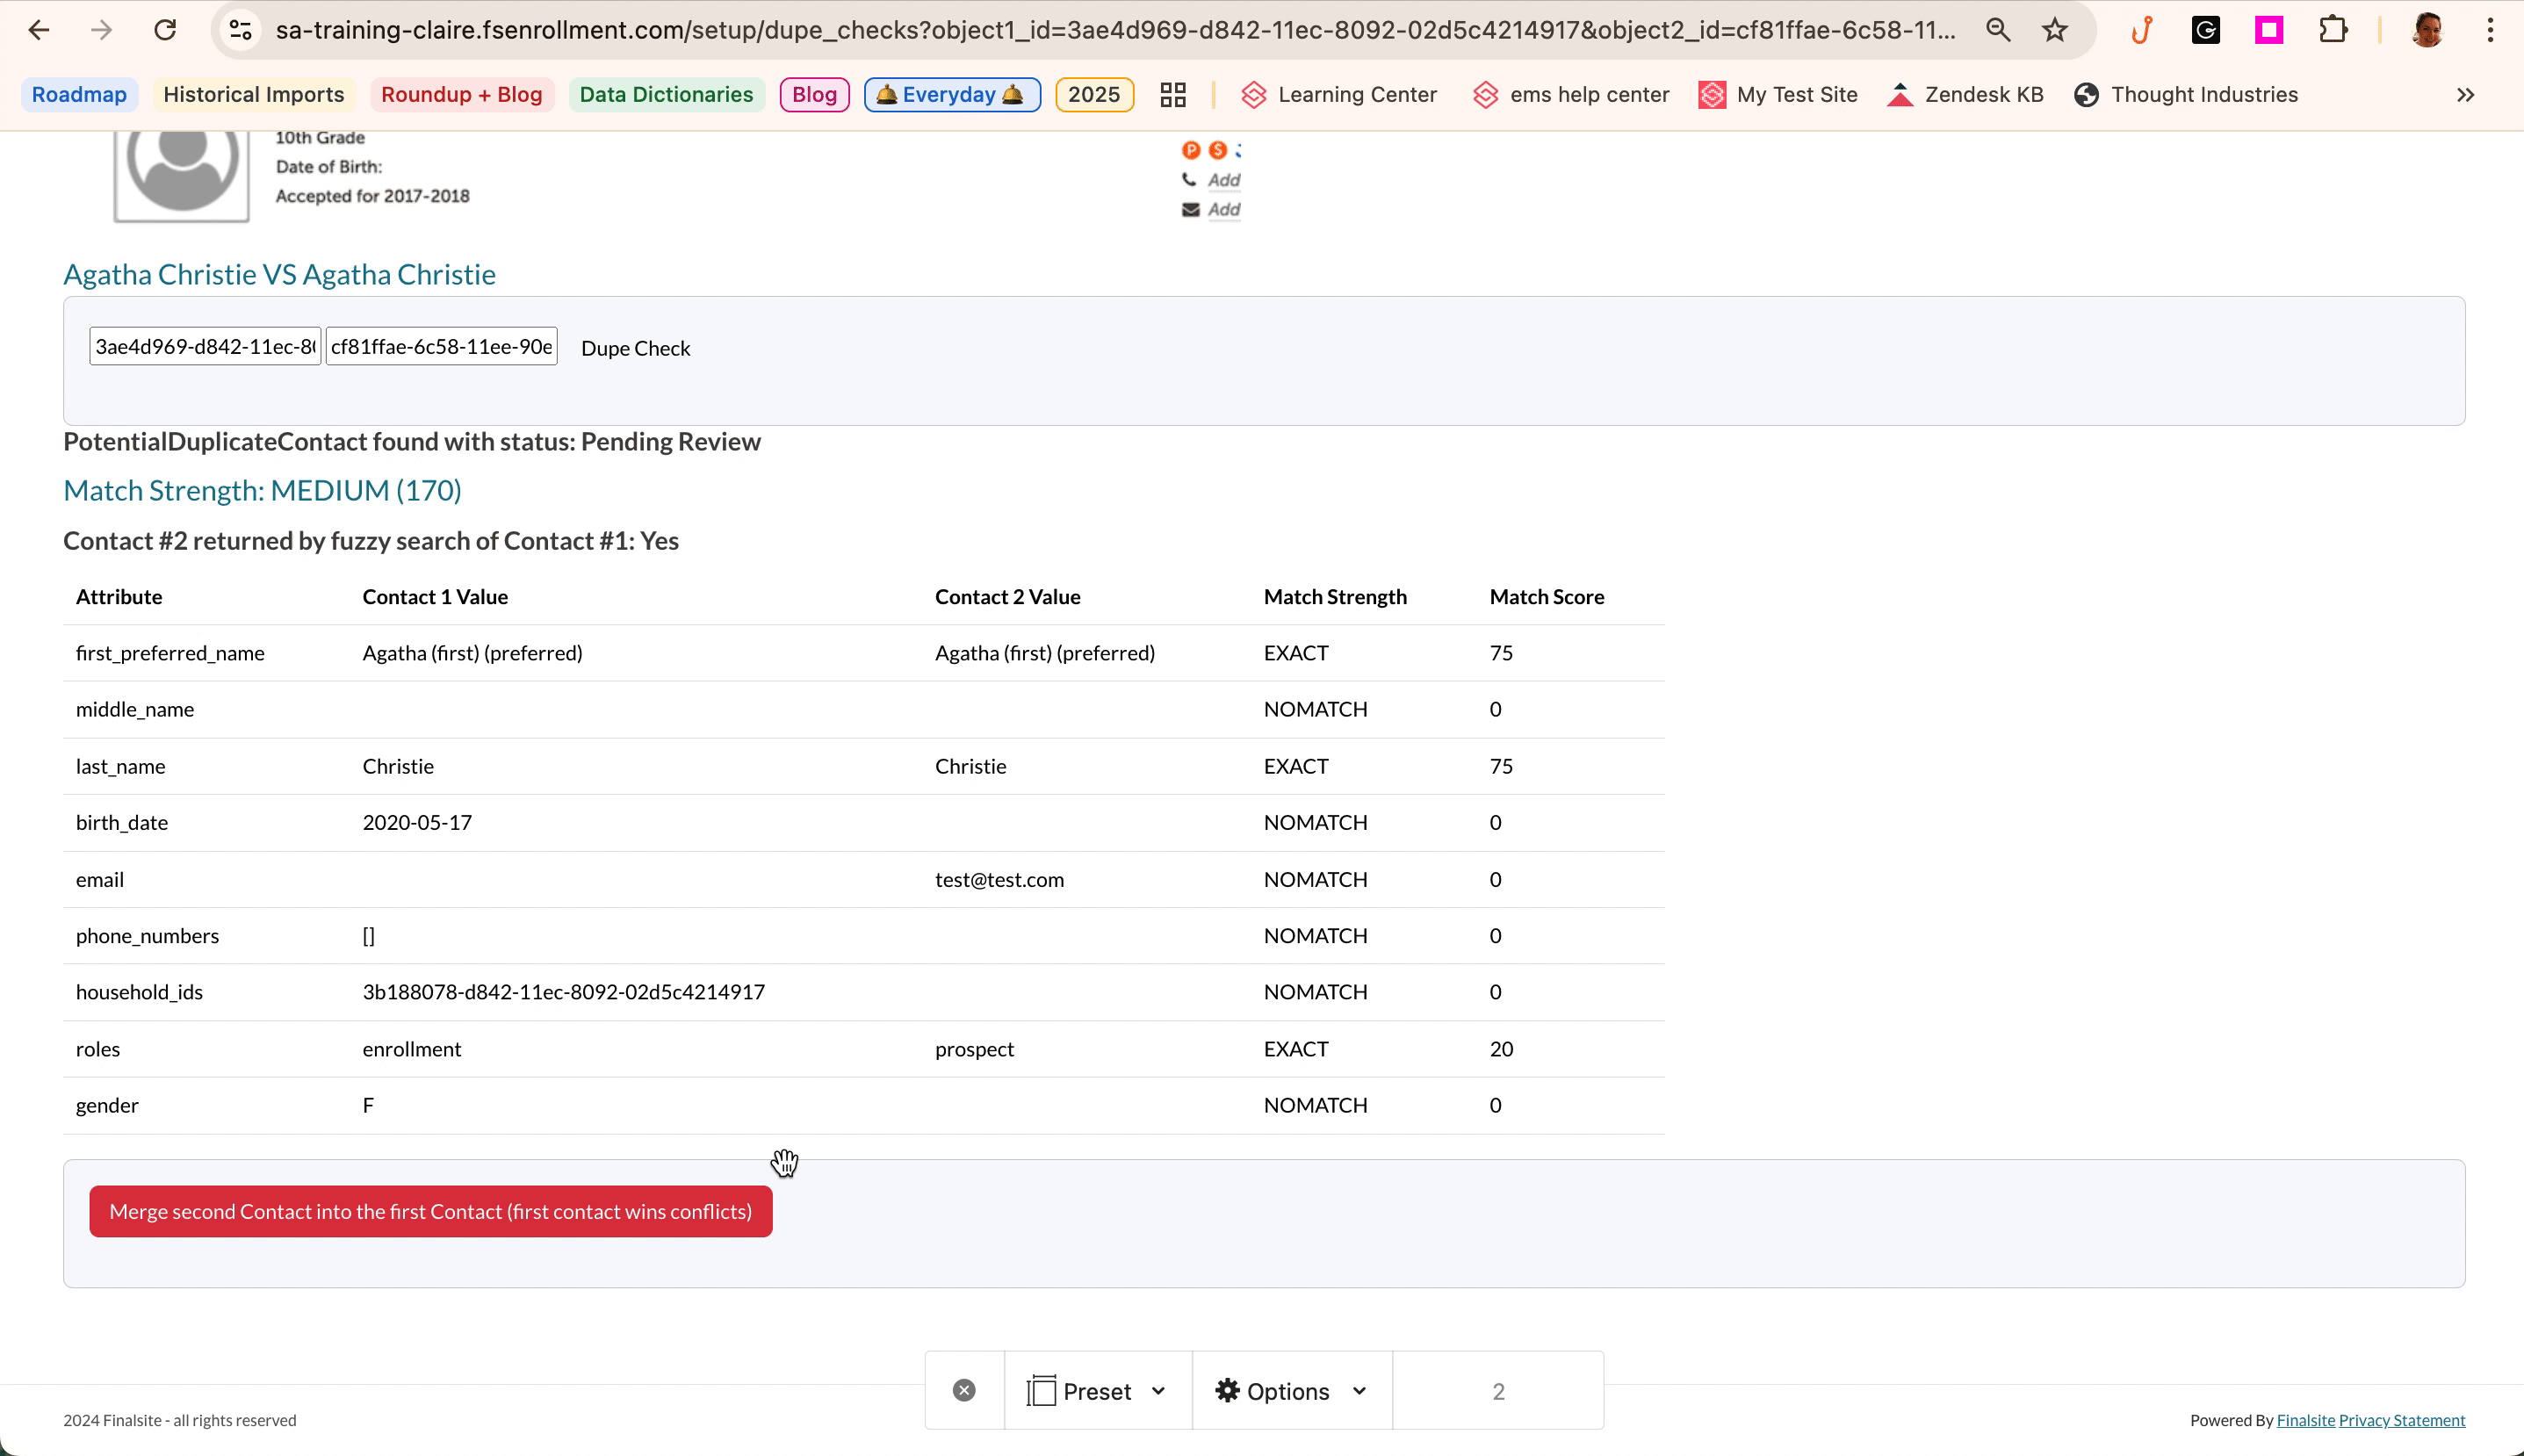This screenshot has height=1456, width=2524.
Task: Click the tab groups grid icon
Action: (1173, 95)
